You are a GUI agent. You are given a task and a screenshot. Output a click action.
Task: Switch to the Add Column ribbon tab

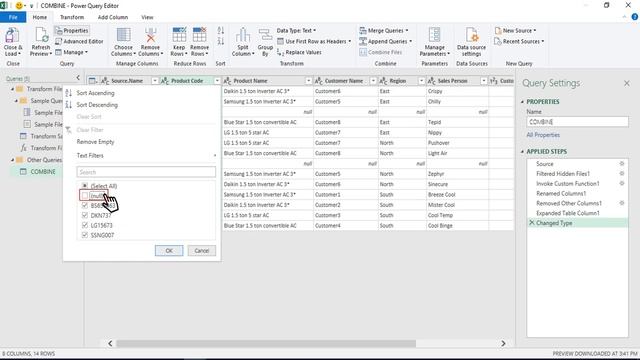(113, 17)
